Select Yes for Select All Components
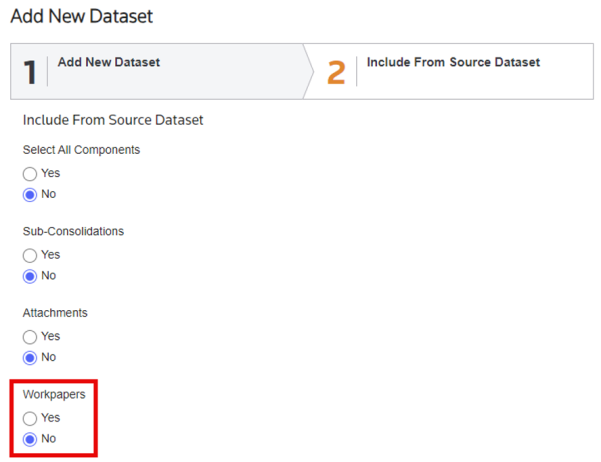 (30, 173)
